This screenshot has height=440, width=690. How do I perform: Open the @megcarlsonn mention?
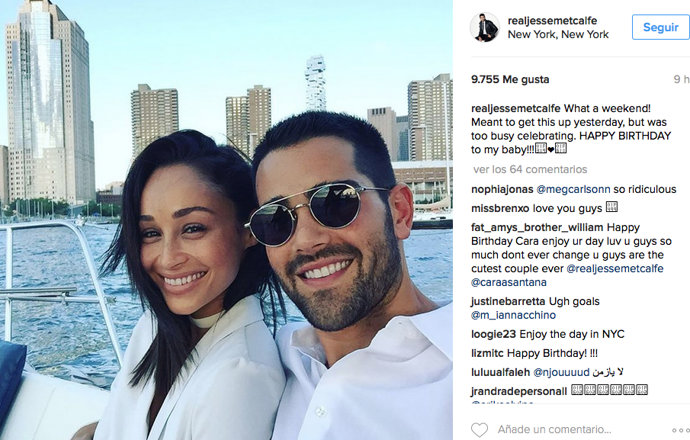pos(573,190)
